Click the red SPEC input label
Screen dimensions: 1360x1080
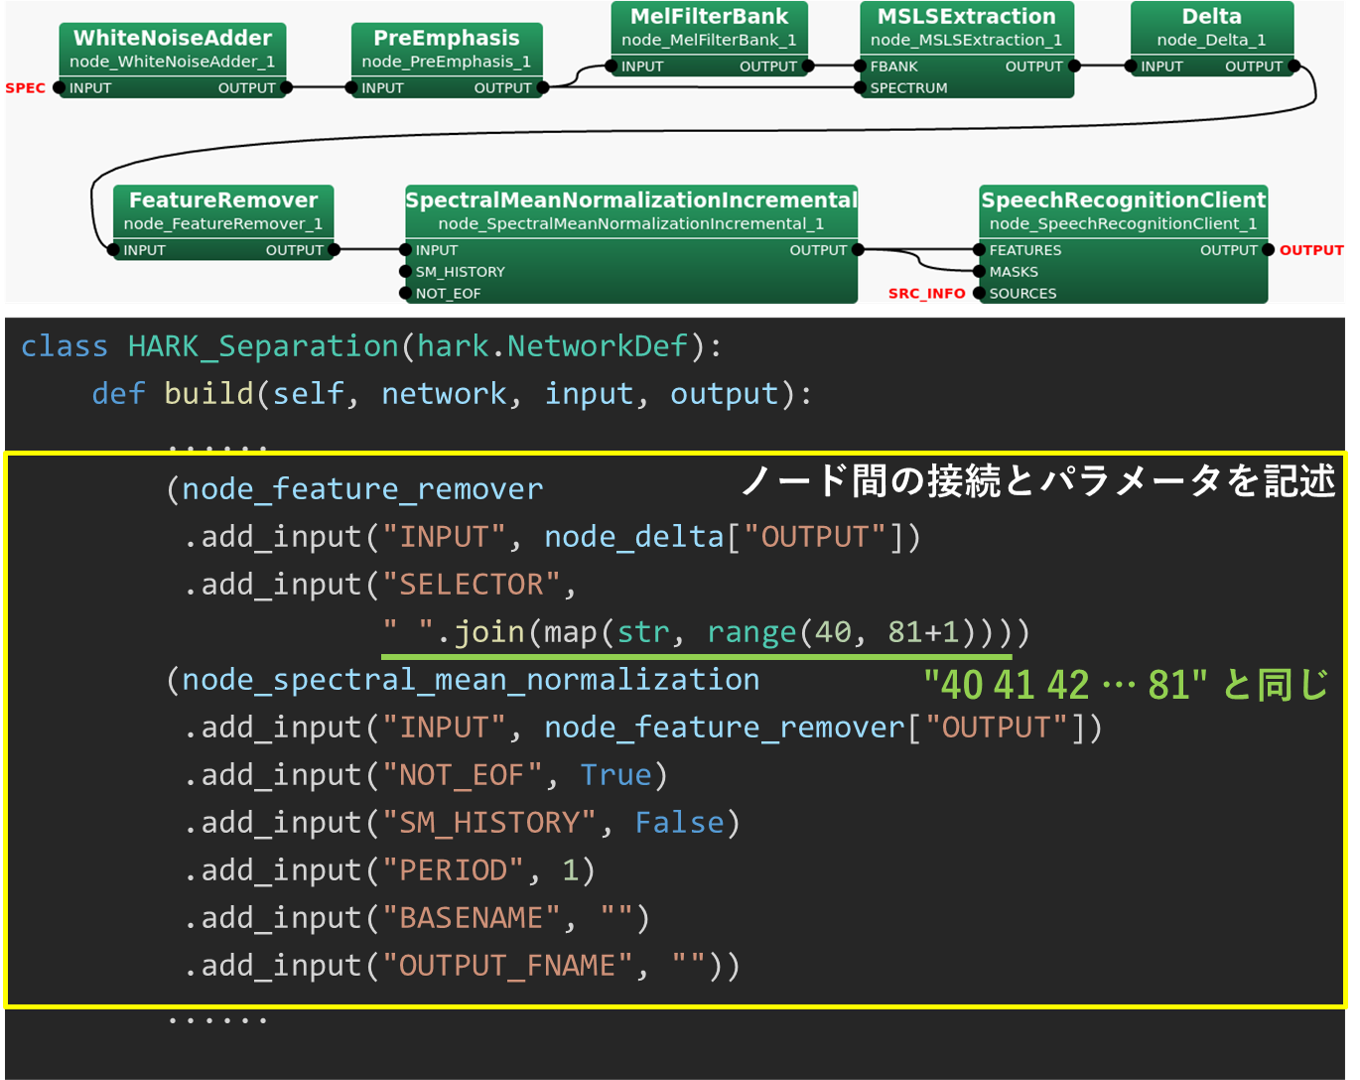click(x=25, y=88)
